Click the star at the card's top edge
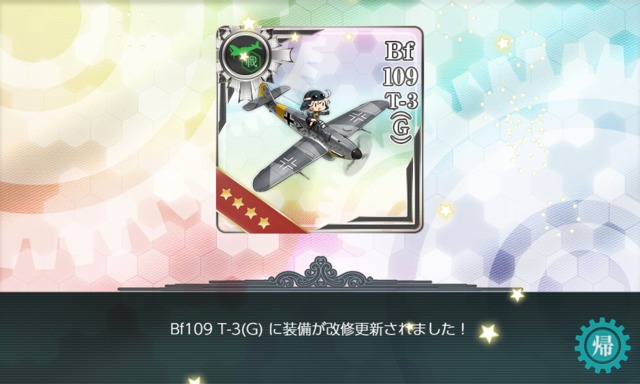Screen dimensions: 640x384 click(x=249, y=23)
